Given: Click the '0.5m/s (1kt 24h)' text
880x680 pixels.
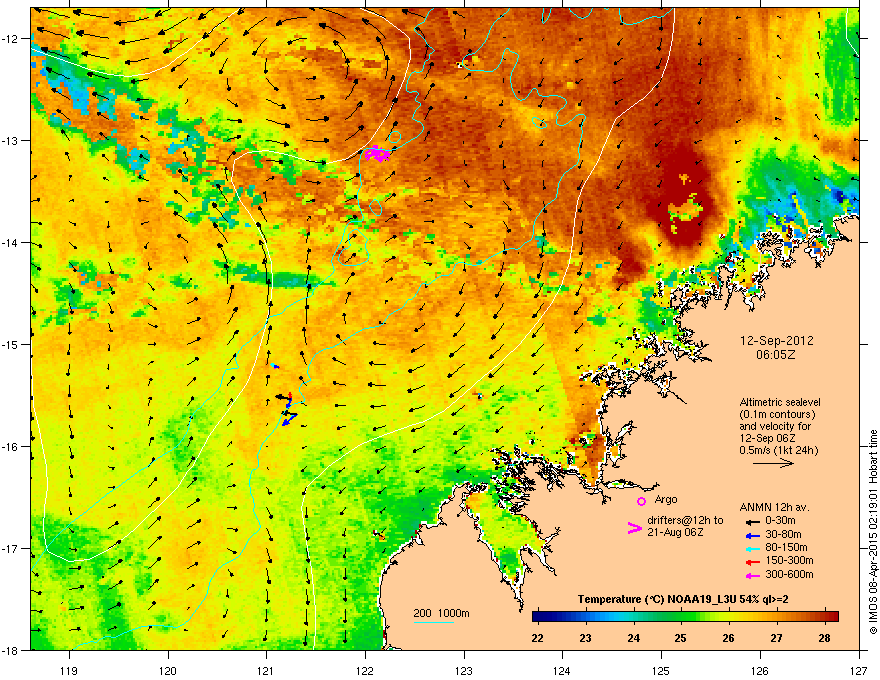Looking at the screenshot, I should point(778,450).
